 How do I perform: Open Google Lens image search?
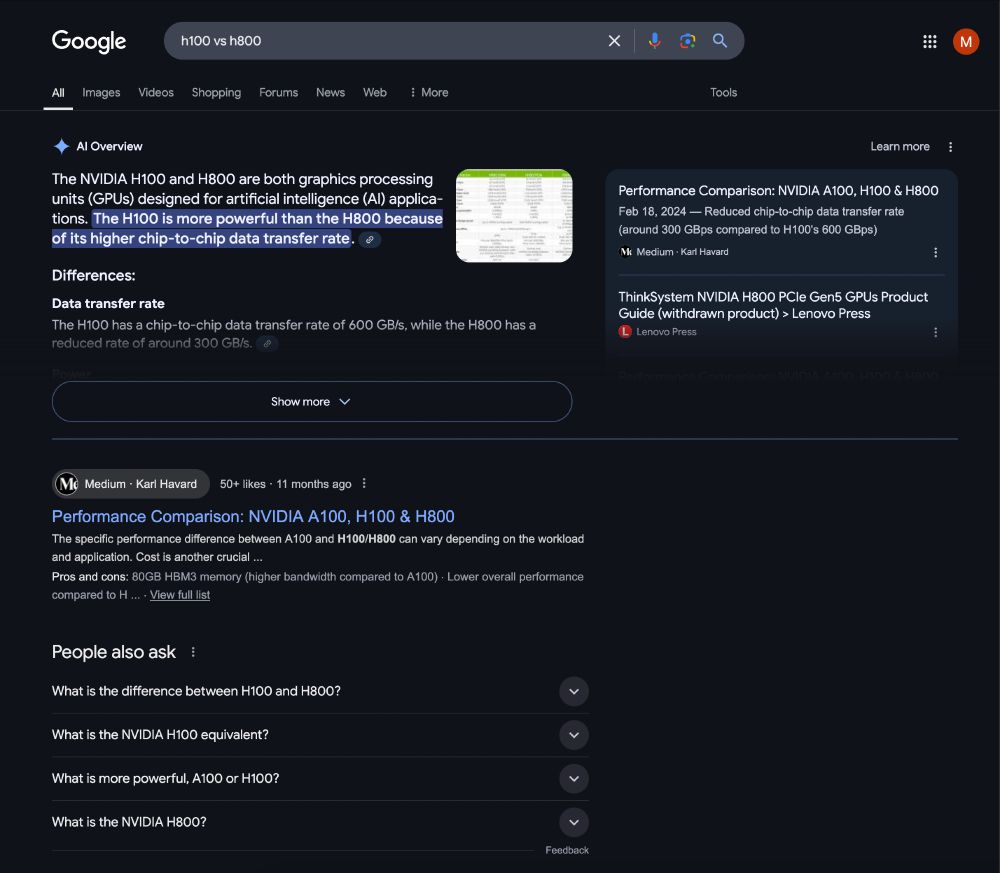(x=688, y=41)
